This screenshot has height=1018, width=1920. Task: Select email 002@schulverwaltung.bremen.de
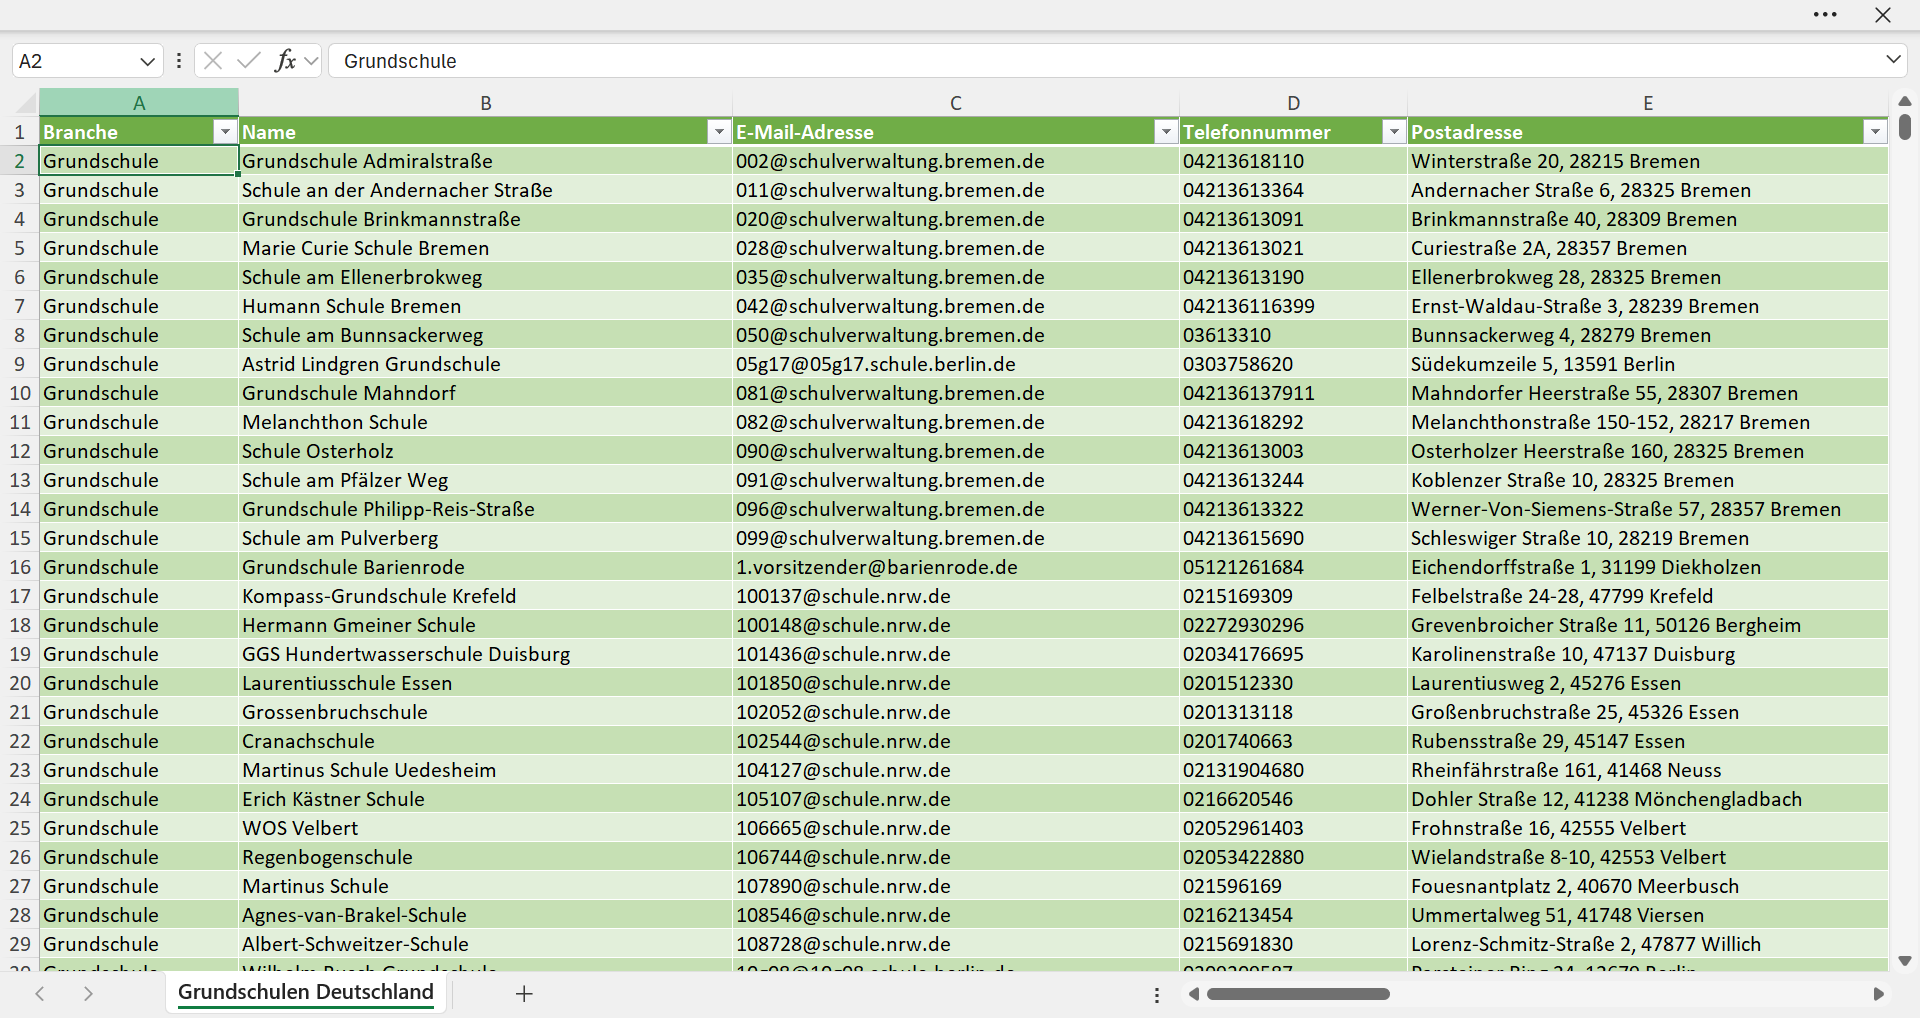[x=956, y=161]
